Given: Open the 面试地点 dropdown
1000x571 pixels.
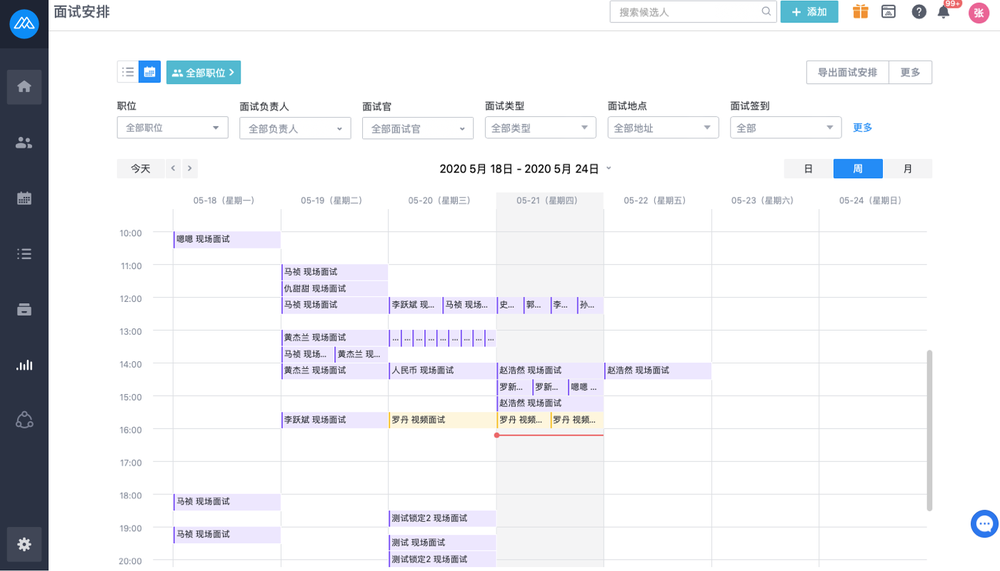Looking at the screenshot, I should click(x=663, y=128).
